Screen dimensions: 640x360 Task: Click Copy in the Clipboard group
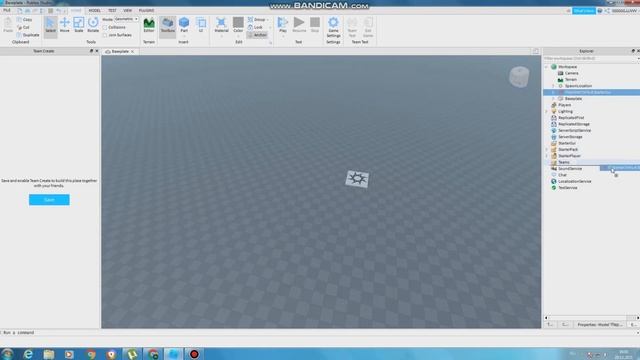[24, 20]
